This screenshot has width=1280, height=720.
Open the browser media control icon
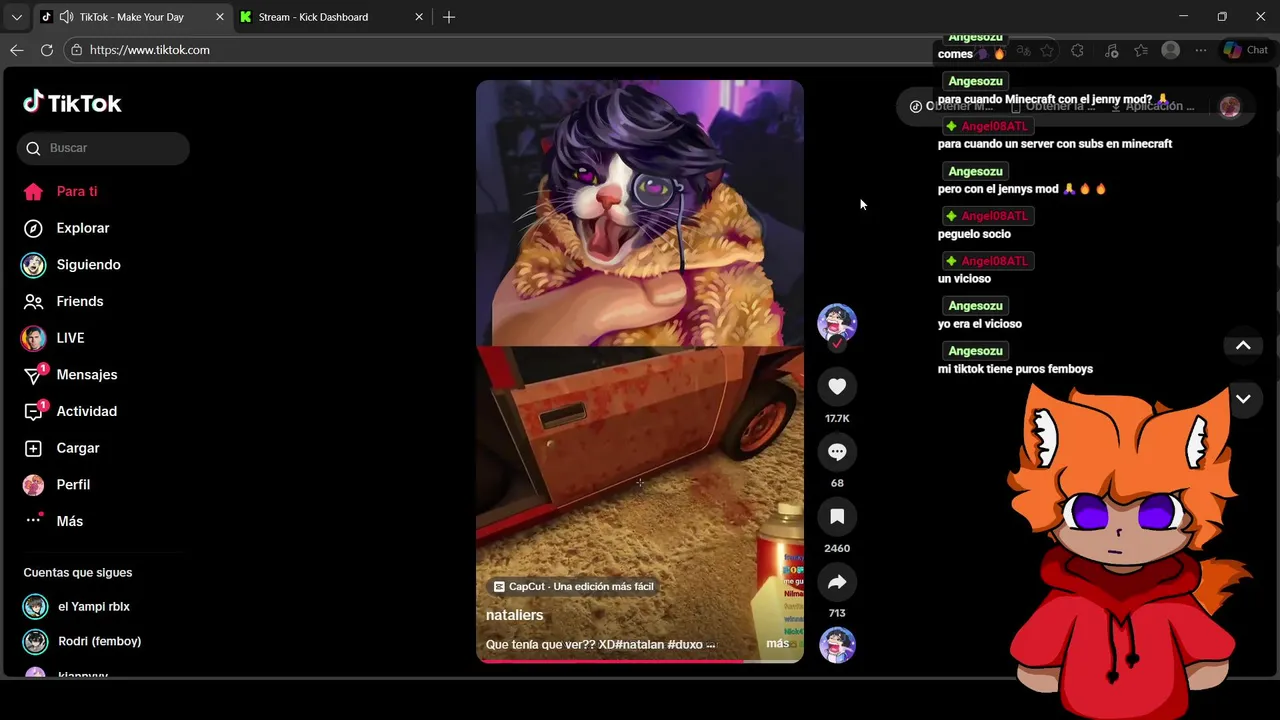[x=1111, y=50]
